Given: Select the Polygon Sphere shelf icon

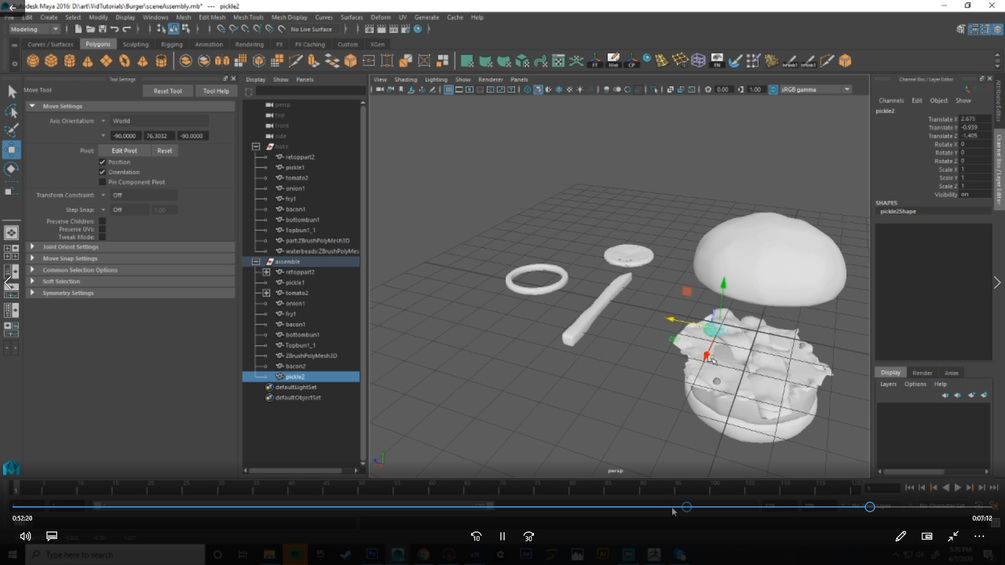Looking at the screenshot, I should 33,61.
